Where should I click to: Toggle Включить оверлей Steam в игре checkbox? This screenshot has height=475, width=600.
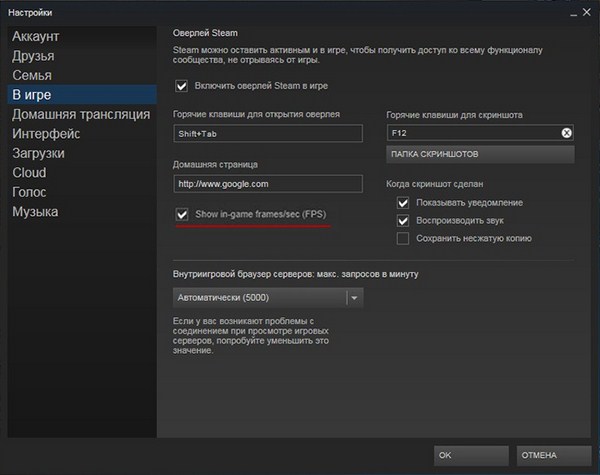click(x=181, y=86)
